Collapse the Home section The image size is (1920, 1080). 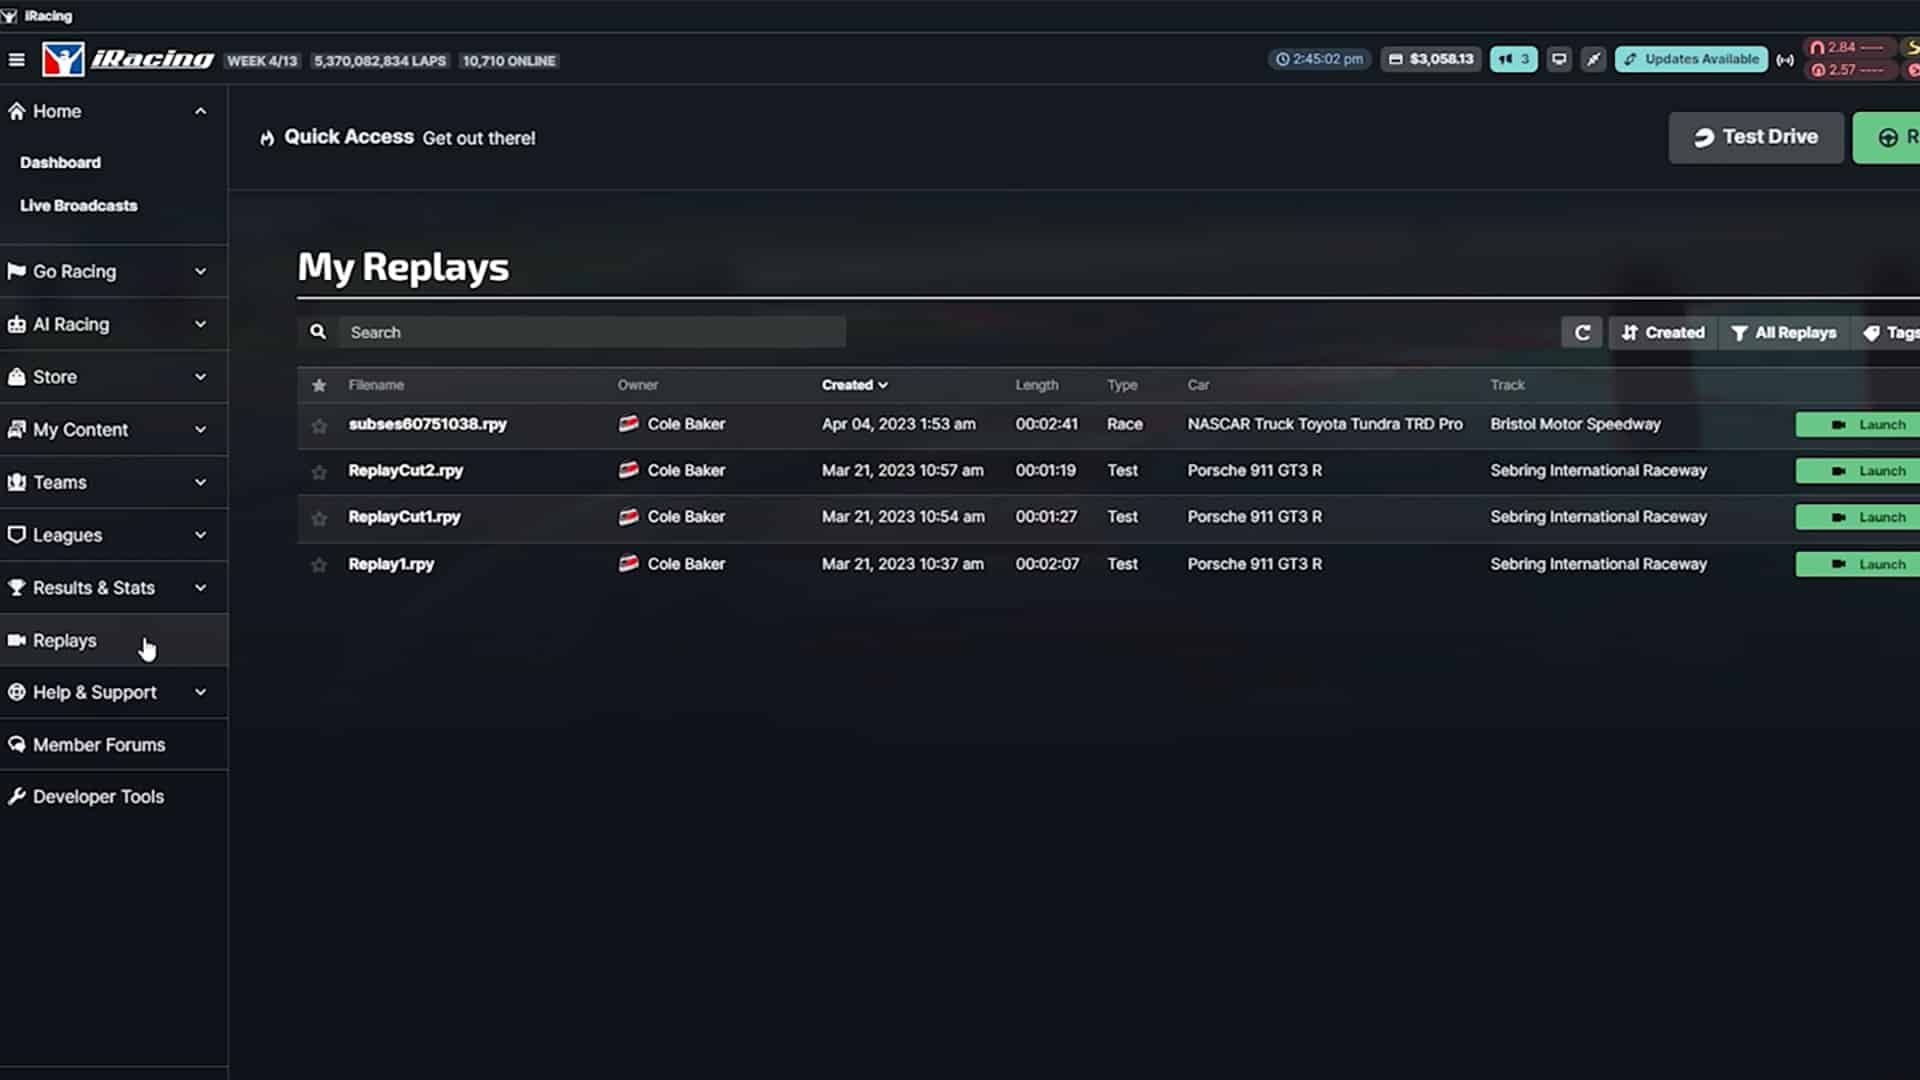click(x=199, y=111)
